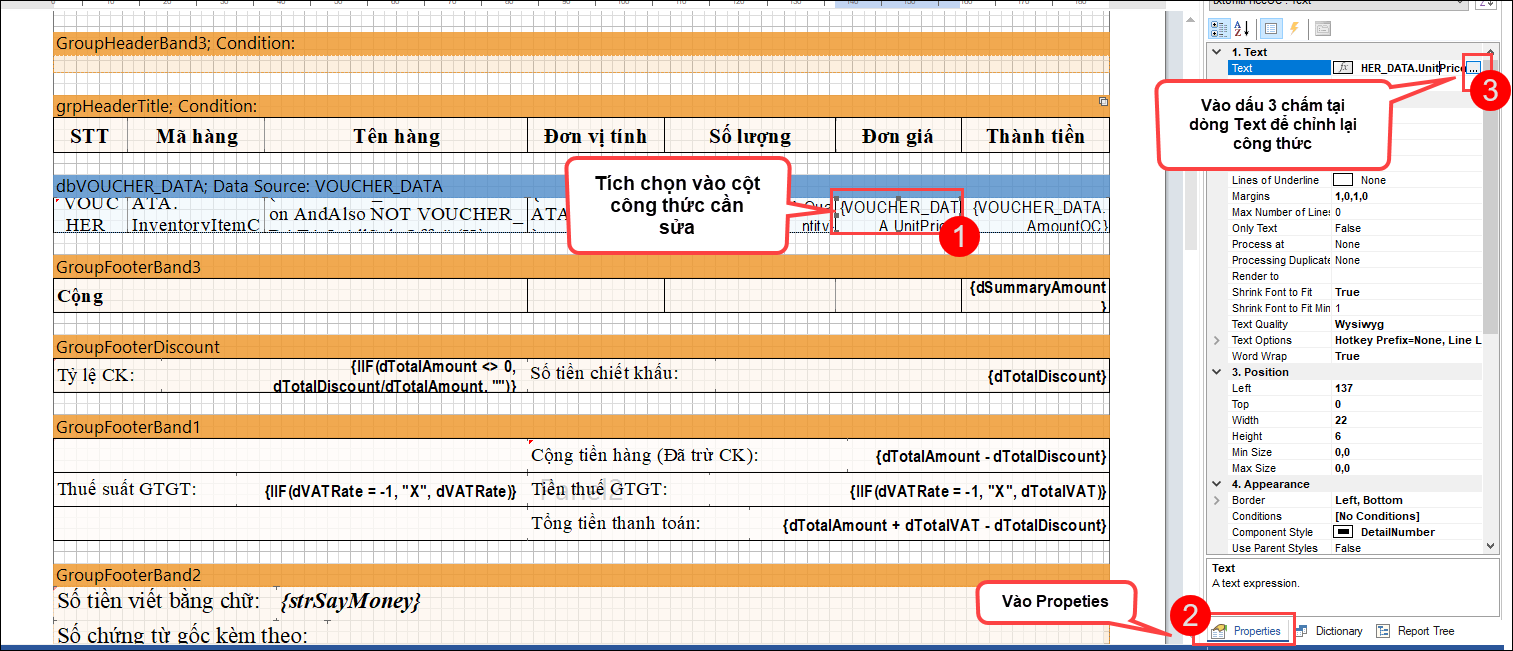Viewport: 1513px width, 651px height.
Task: Select the UnitPrice cell in data band
Action: click(897, 214)
